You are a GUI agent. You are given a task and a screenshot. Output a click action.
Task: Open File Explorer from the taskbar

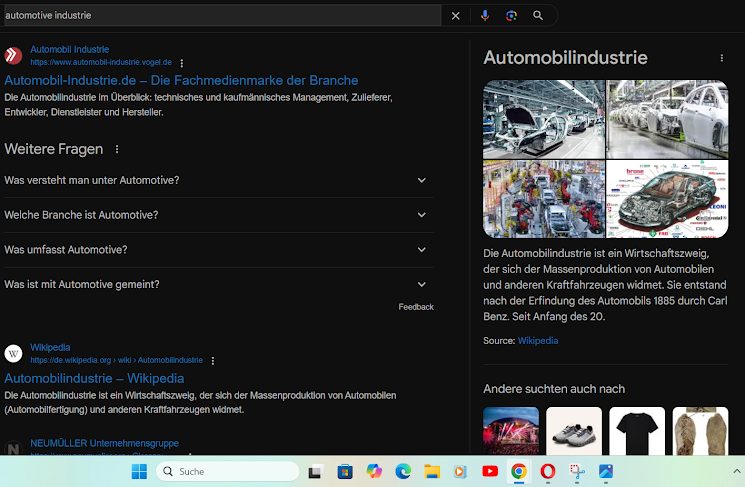click(432, 471)
